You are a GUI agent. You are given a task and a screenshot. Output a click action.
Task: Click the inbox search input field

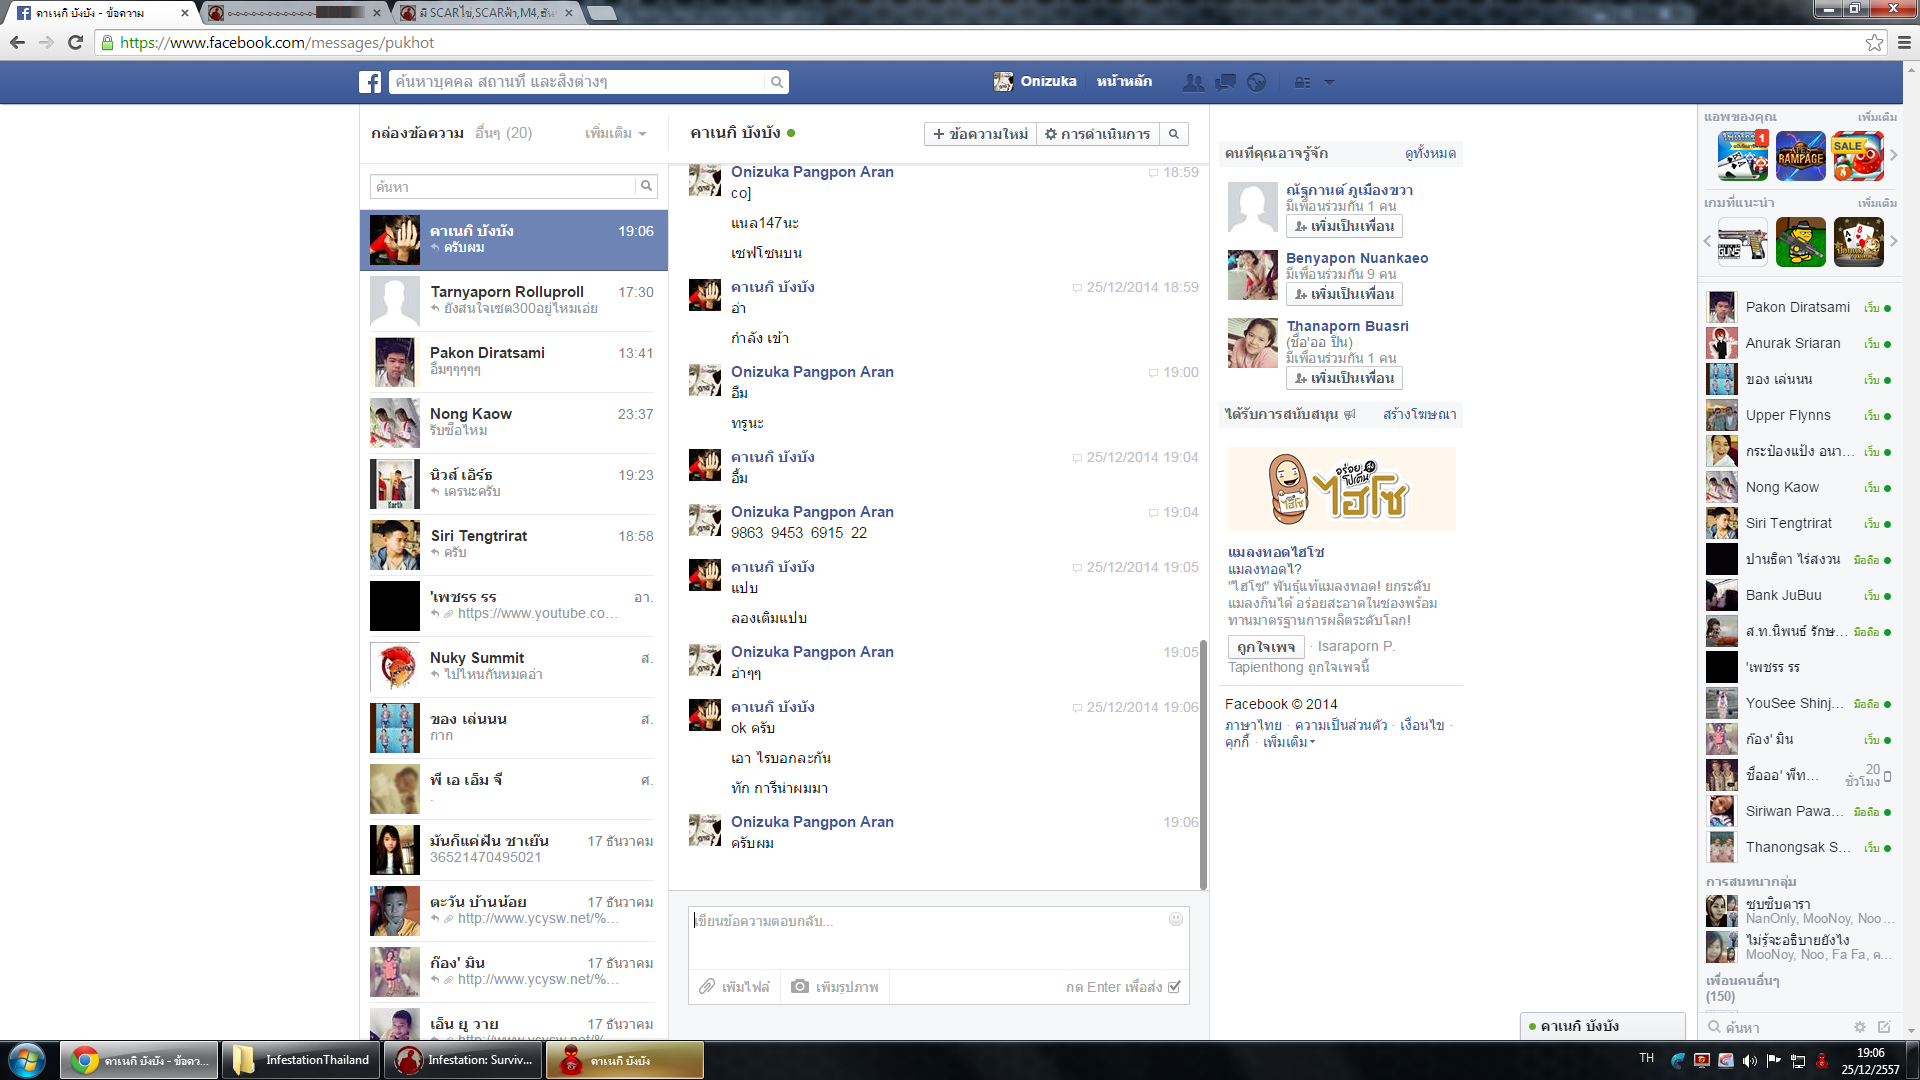tap(502, 187)
